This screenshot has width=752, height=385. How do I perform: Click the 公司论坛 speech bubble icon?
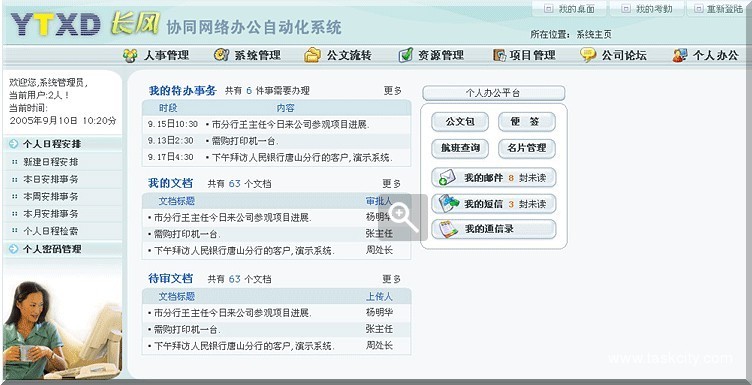pyautogui.click(x=588, y=55)
